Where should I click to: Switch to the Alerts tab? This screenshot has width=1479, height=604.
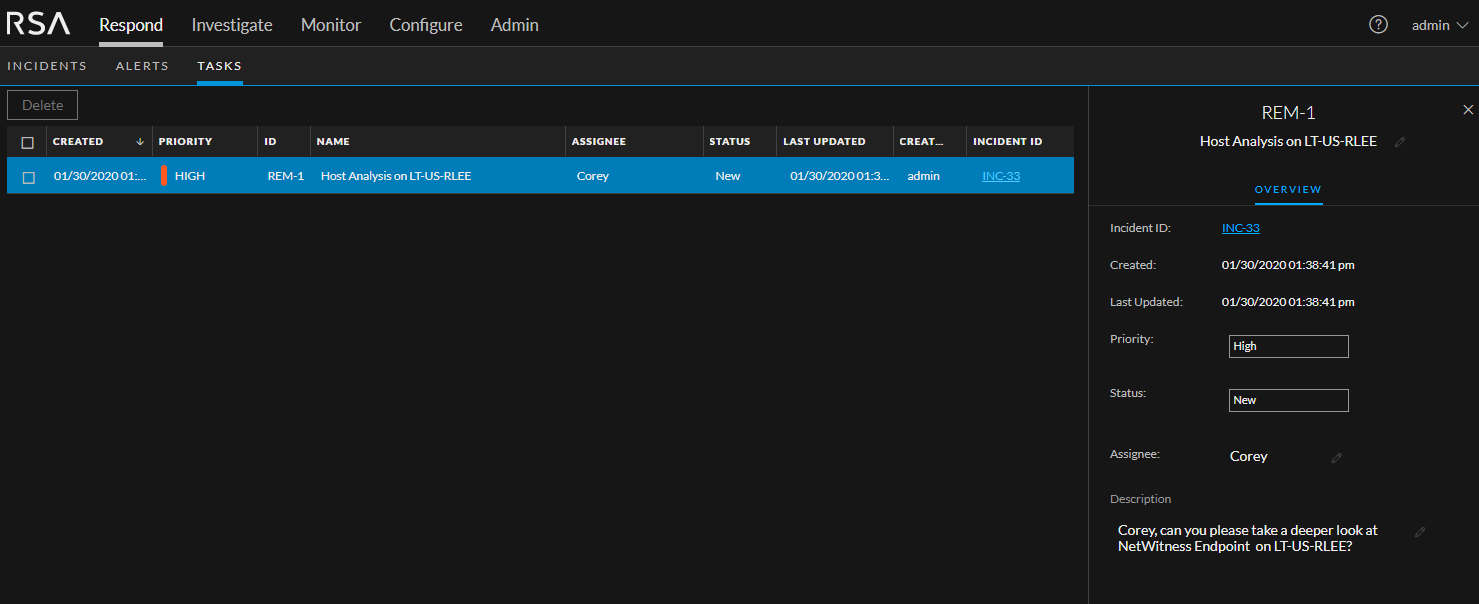142,66
